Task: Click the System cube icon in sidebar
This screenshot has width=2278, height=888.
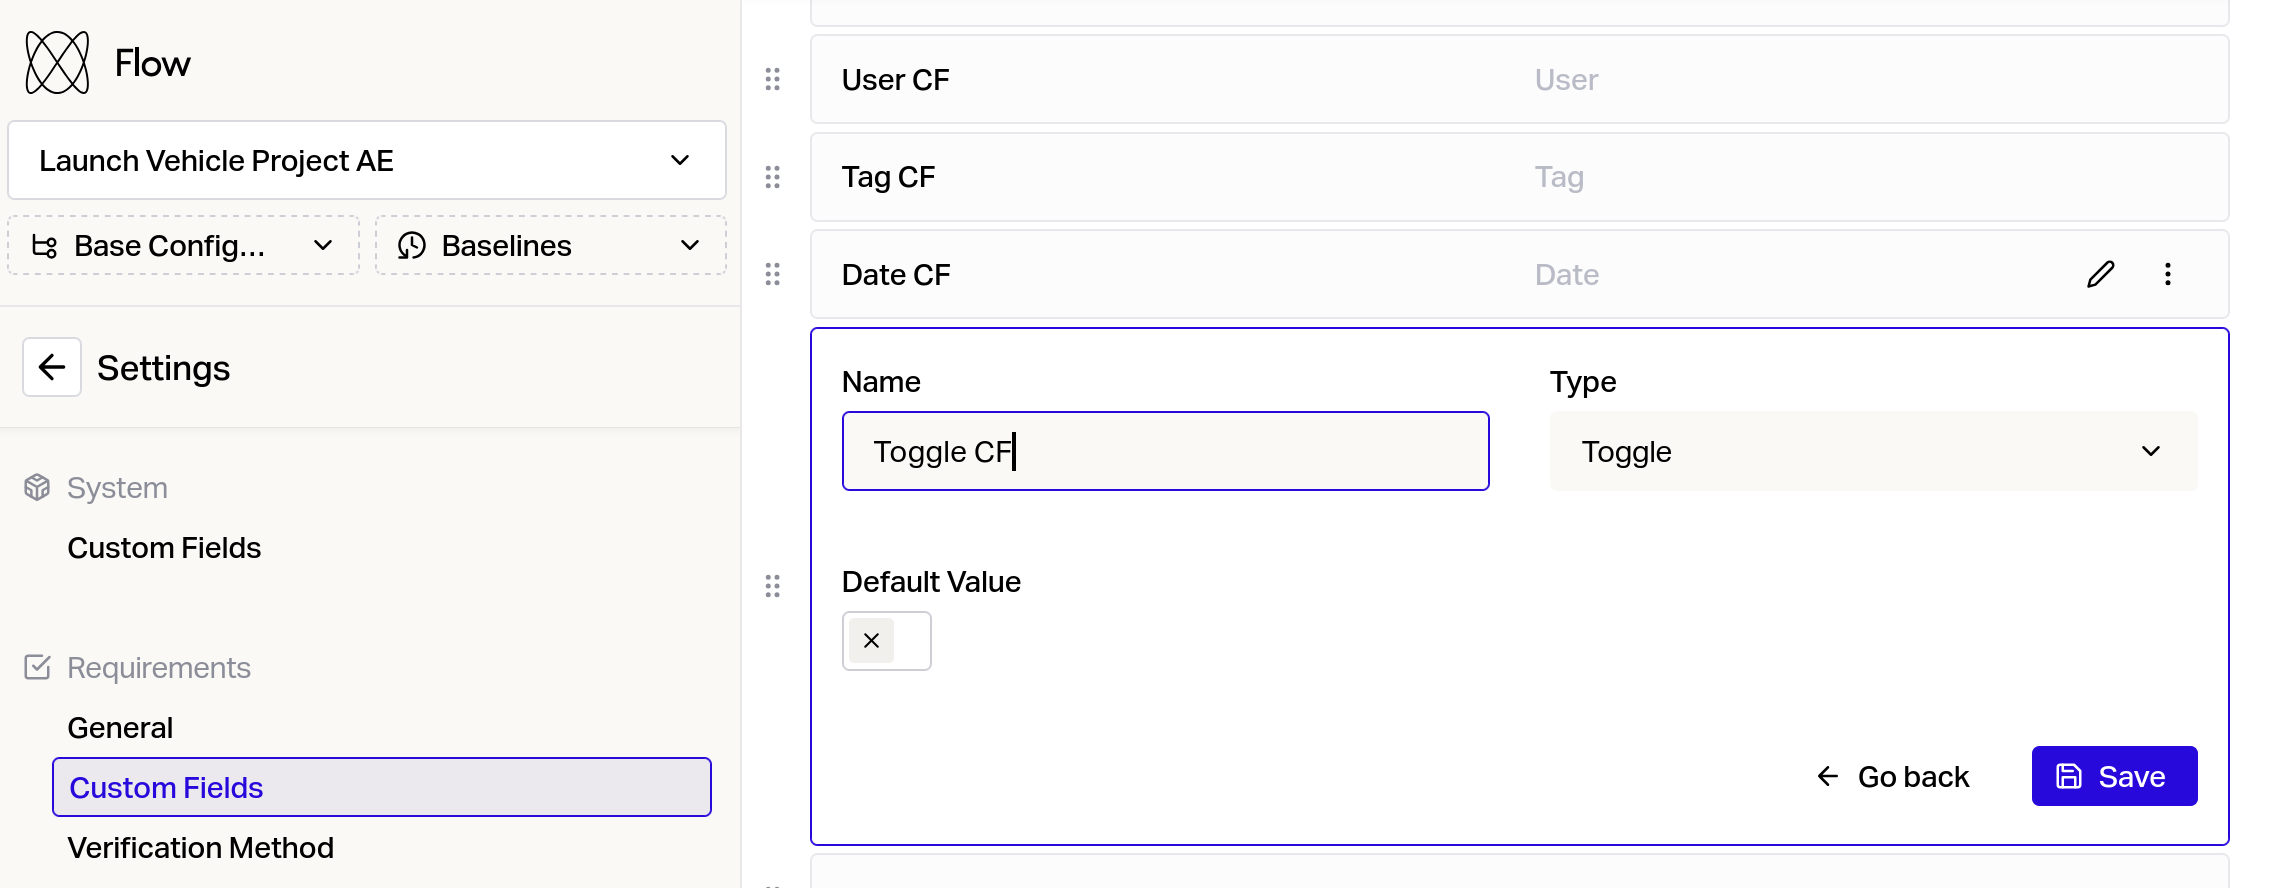Action: coord(37,487)
